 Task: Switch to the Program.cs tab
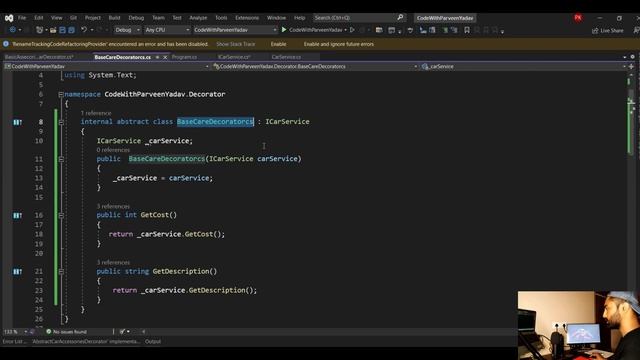tap(184, 57)
